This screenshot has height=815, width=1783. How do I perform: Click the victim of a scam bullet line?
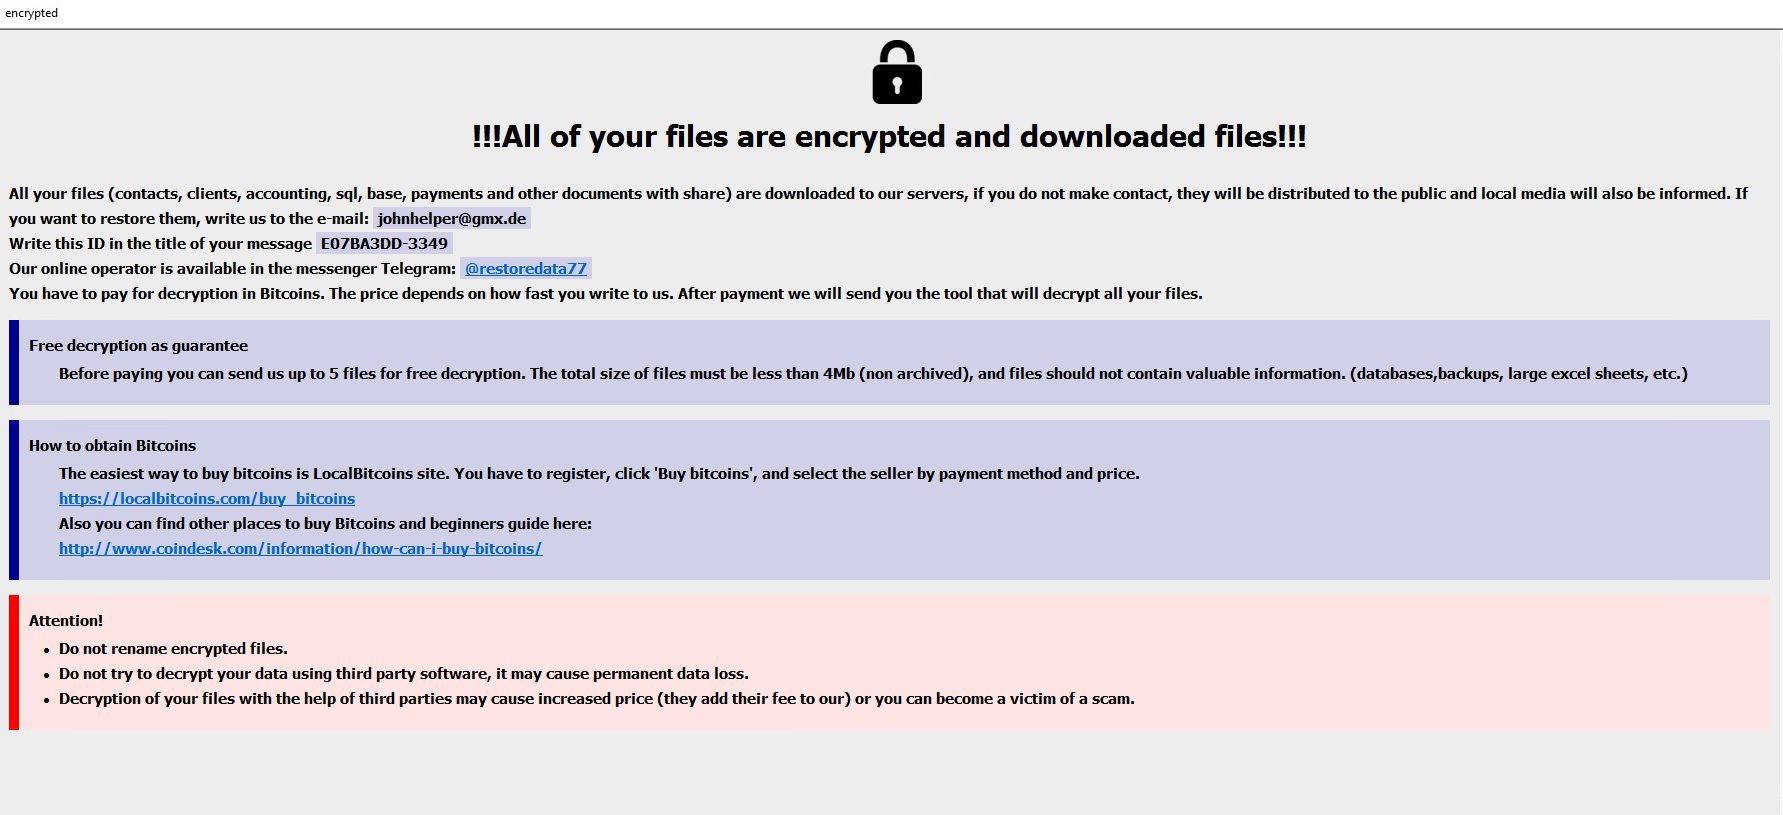[597, 699]
